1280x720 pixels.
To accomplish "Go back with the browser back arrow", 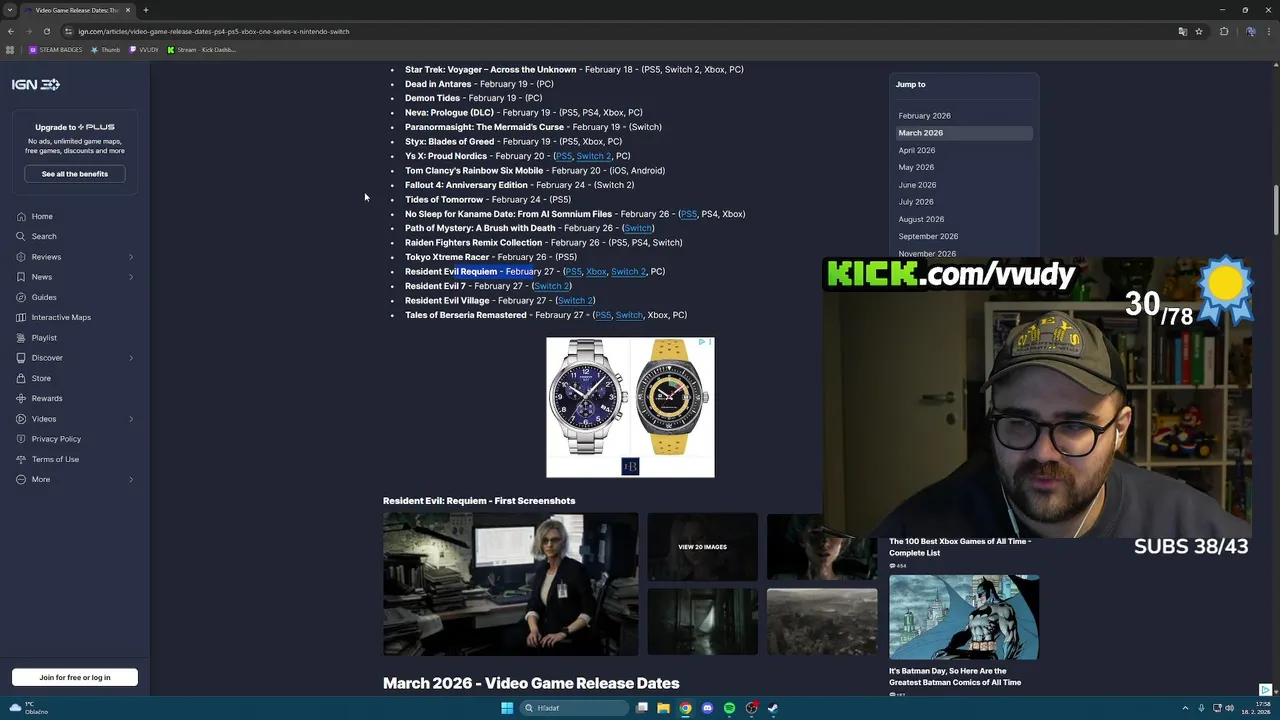I will 11,31.
